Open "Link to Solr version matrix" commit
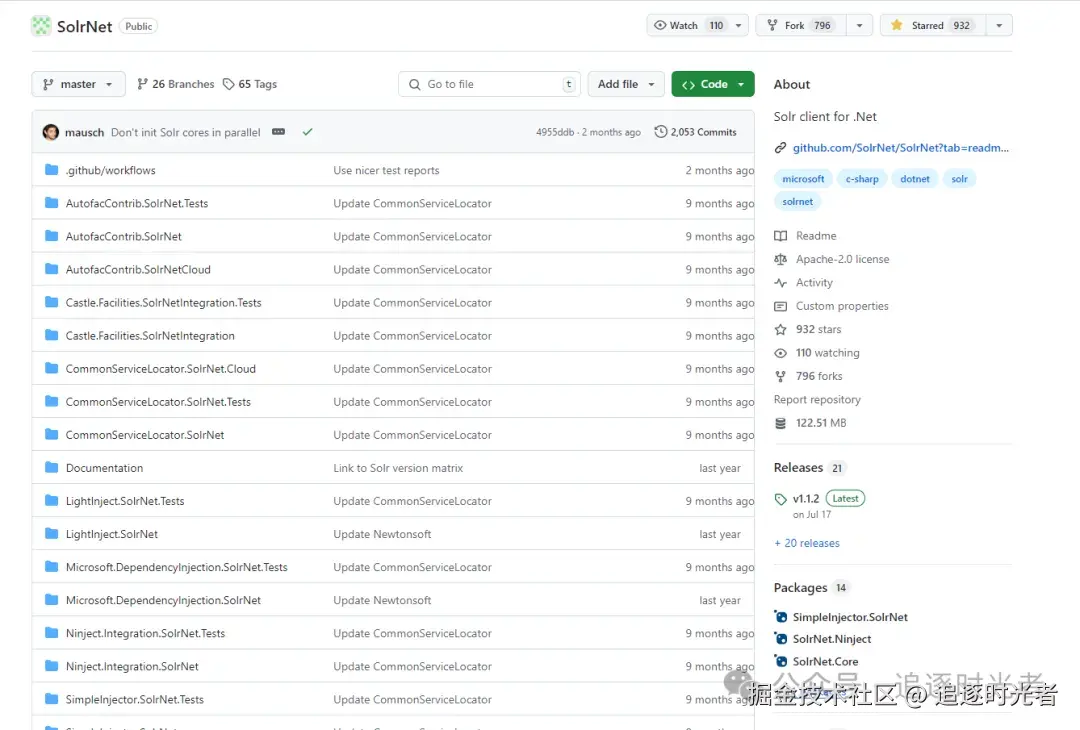 tap(398, 468)
